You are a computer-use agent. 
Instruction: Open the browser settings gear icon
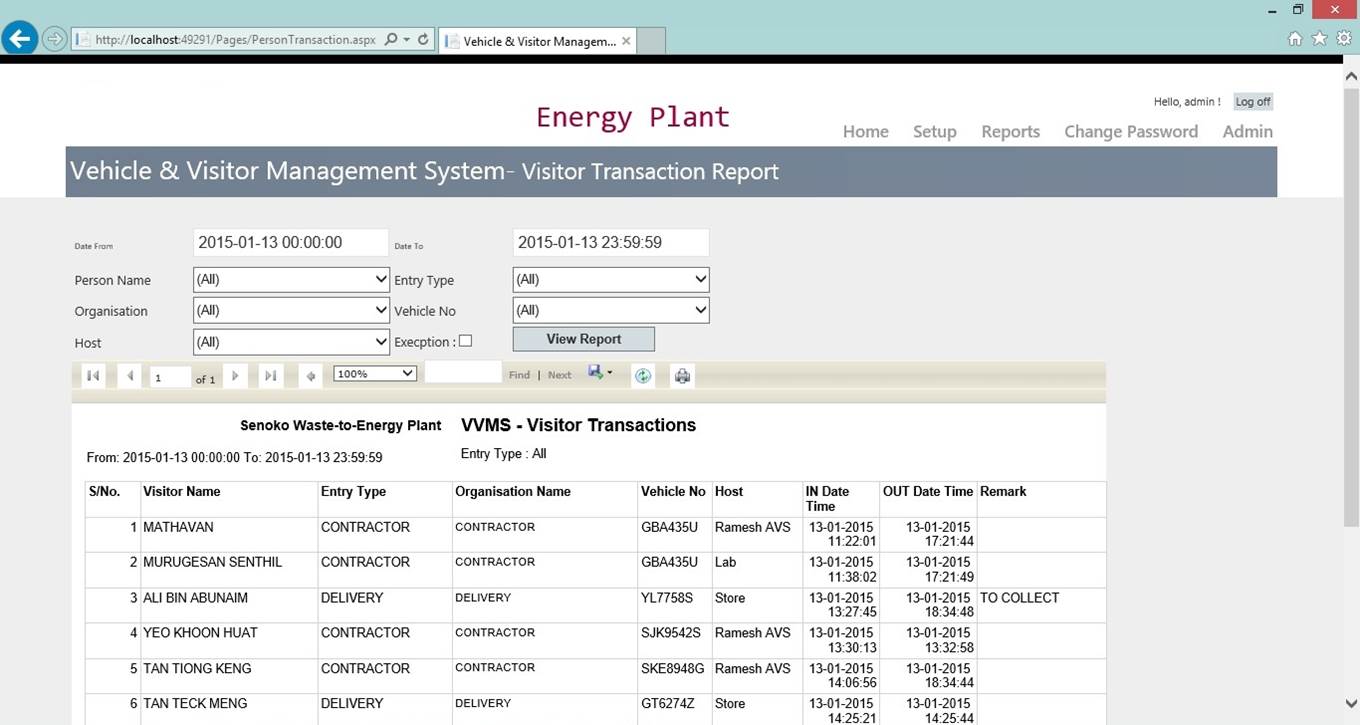pyautogui.click(x=1345, y=37)
